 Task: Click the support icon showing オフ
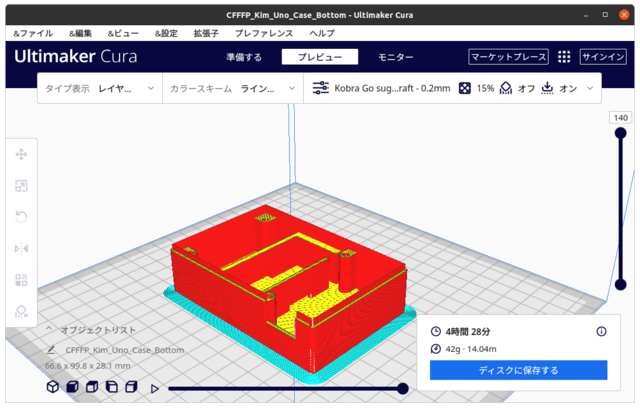506,88
